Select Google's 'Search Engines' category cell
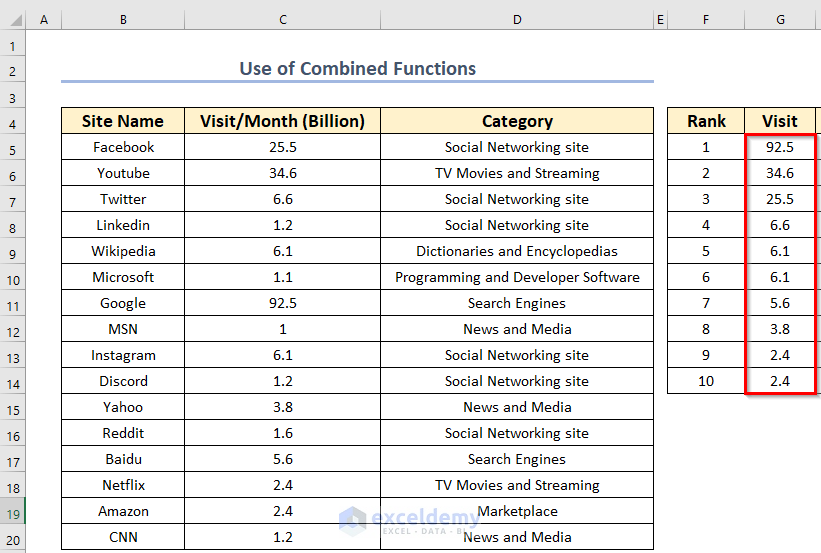The width and height of the screenshot is (821, 553). (517, 303)
